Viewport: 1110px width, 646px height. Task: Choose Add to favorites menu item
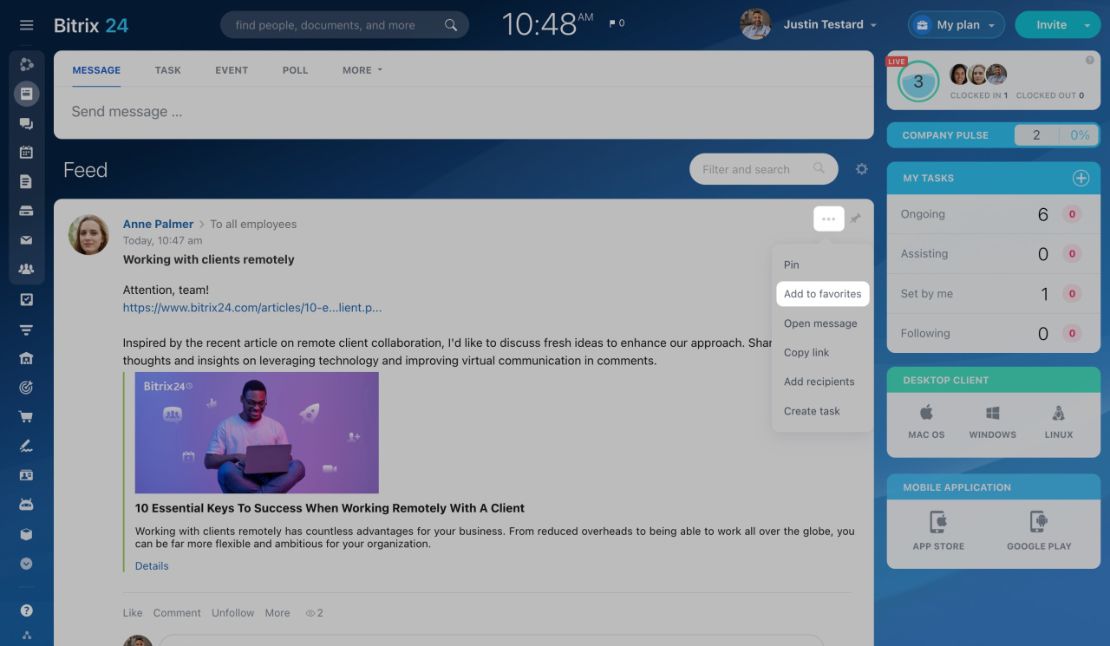[822, 294]
